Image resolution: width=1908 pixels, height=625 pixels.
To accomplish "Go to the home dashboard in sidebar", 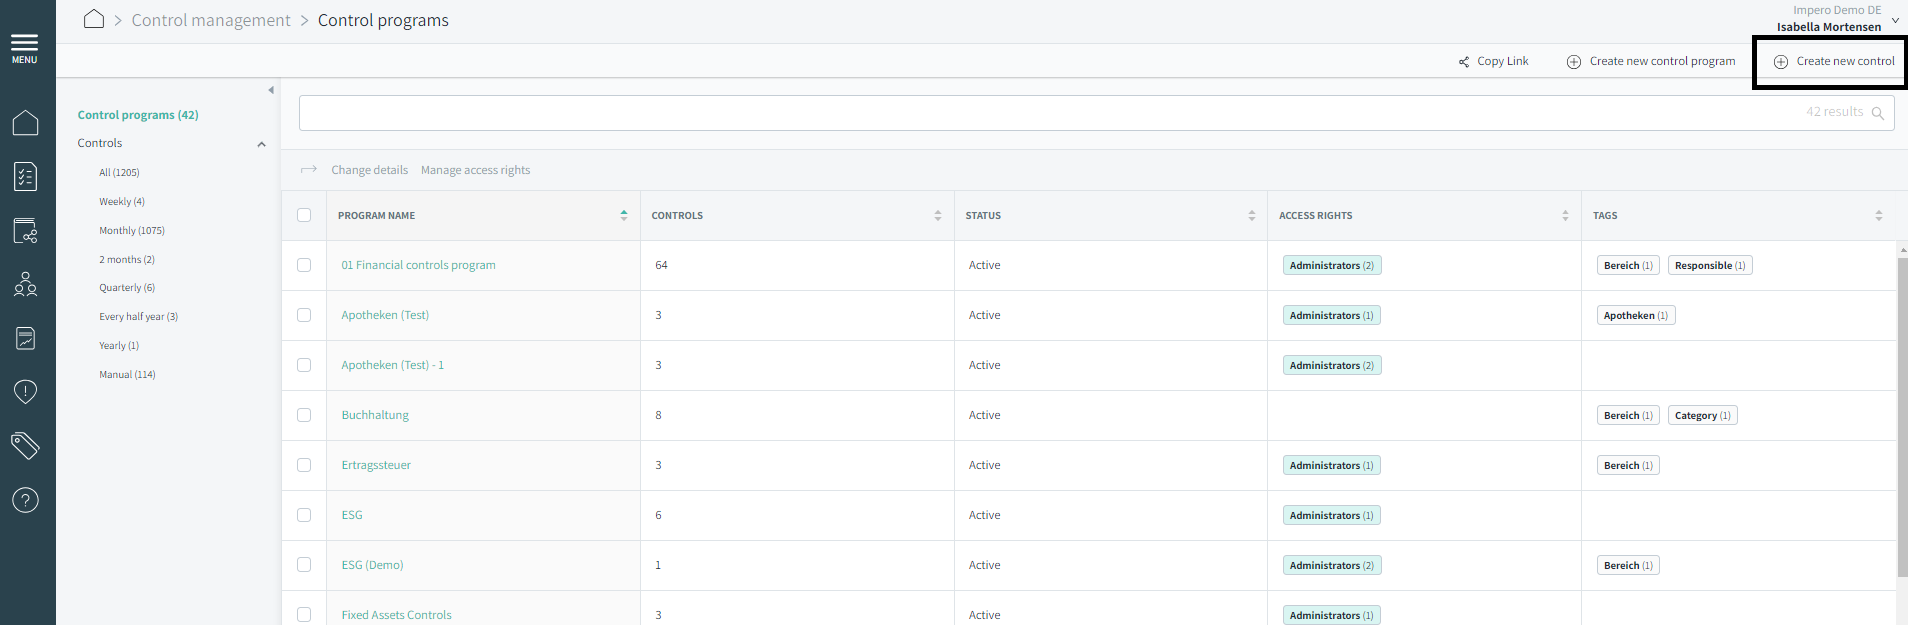I will coord(25,123).
